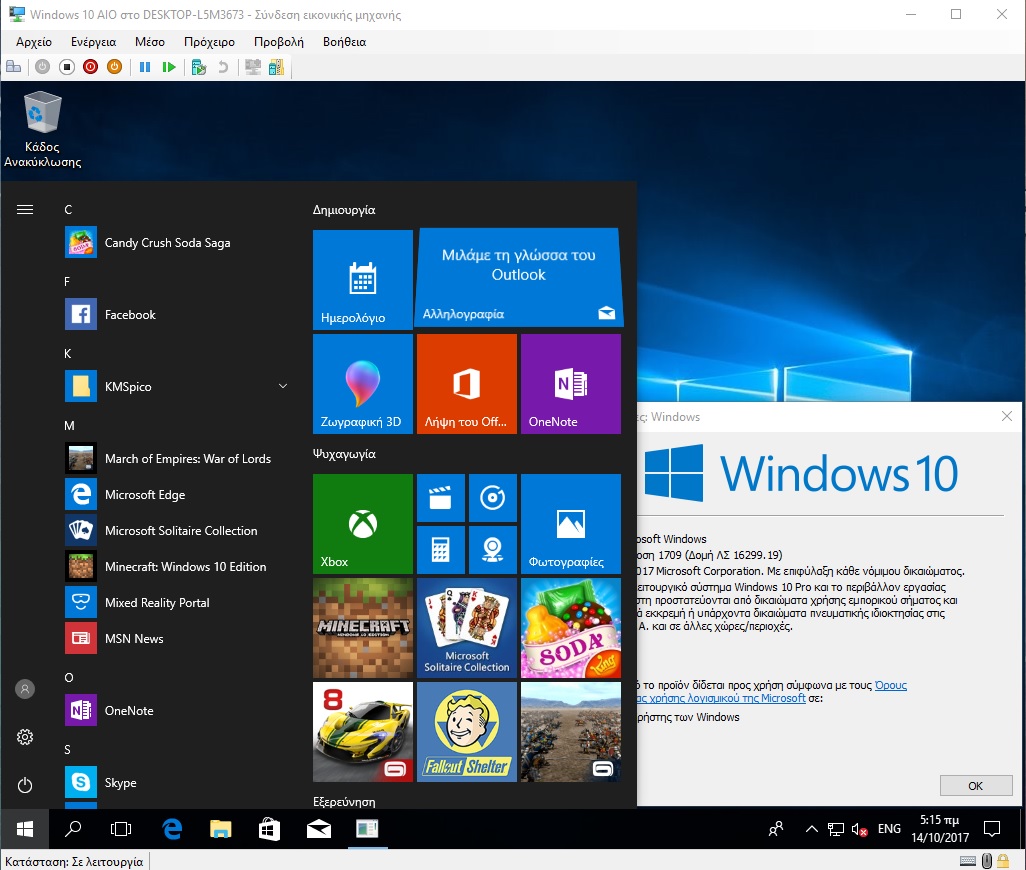Click the orange Save VM state icon
The height and width of the screenshot is (870, 1026).
click(115, 67)
